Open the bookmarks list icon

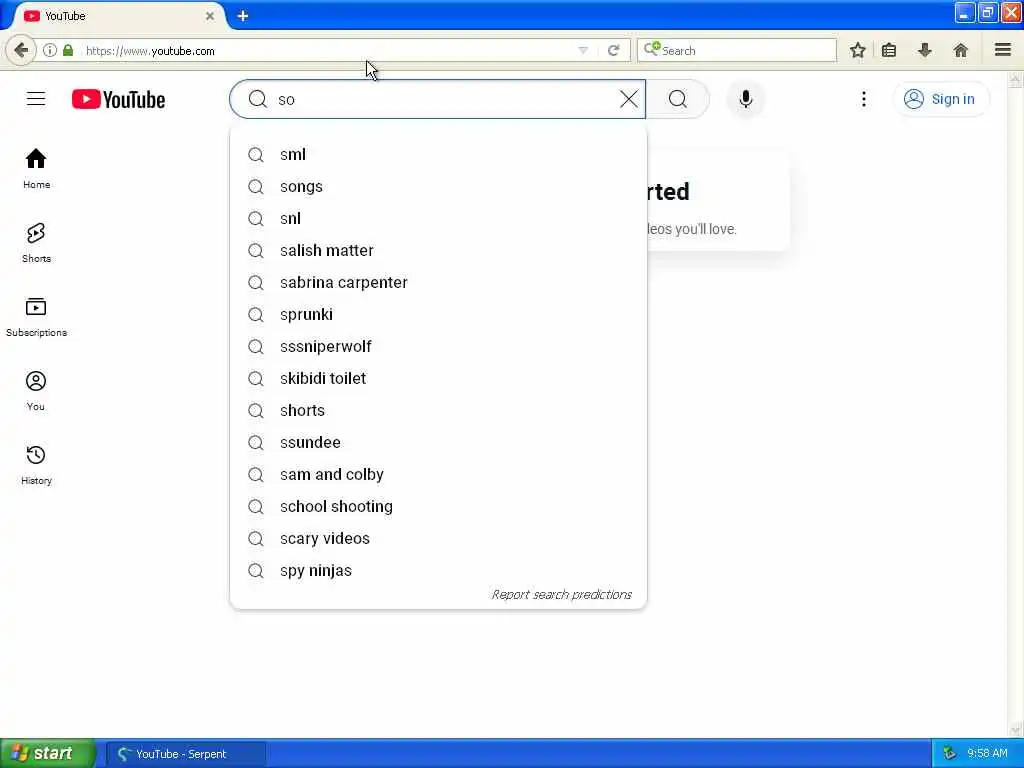point(889,50)
